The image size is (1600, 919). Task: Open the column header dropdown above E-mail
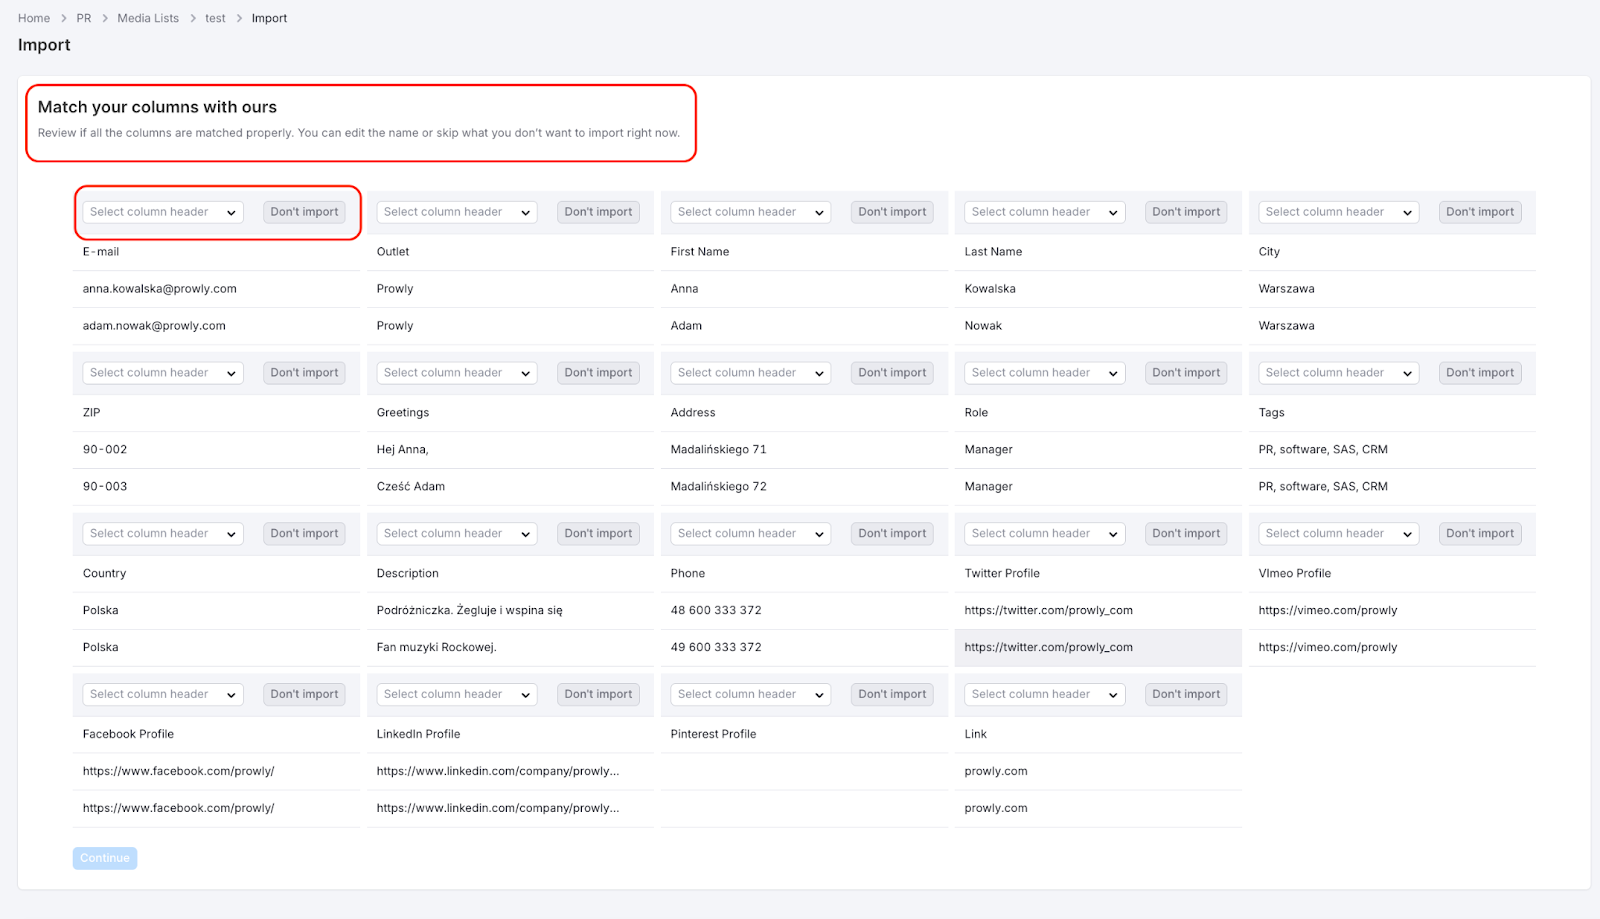point(162,212)
